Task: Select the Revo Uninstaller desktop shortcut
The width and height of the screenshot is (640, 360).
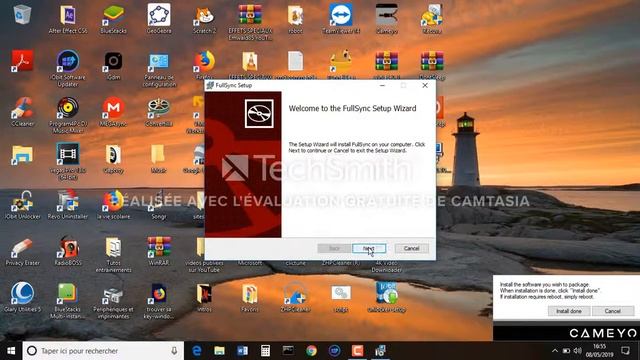Action: pyautogui.click(x=68, y=205)
